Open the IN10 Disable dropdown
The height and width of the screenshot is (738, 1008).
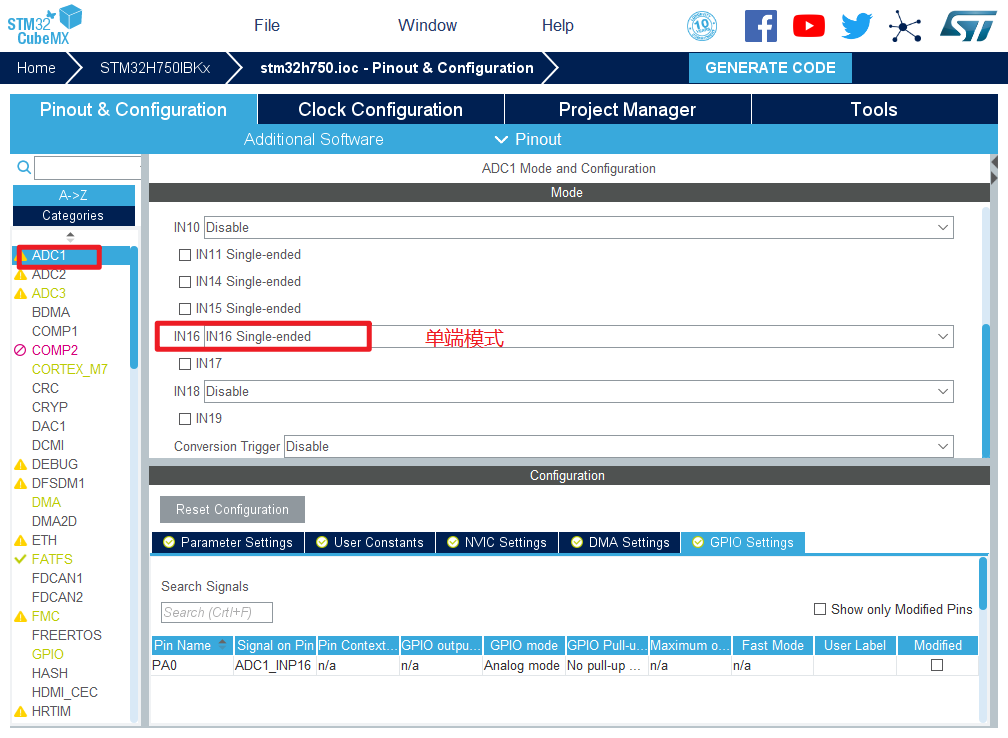click(578, 228)
